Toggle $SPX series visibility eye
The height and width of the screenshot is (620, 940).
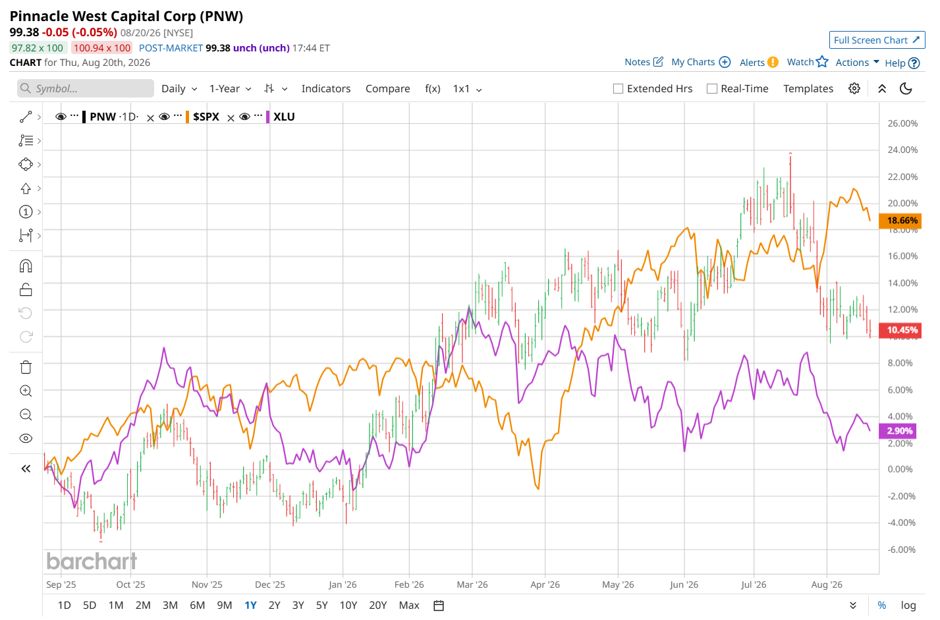(164, 117)
